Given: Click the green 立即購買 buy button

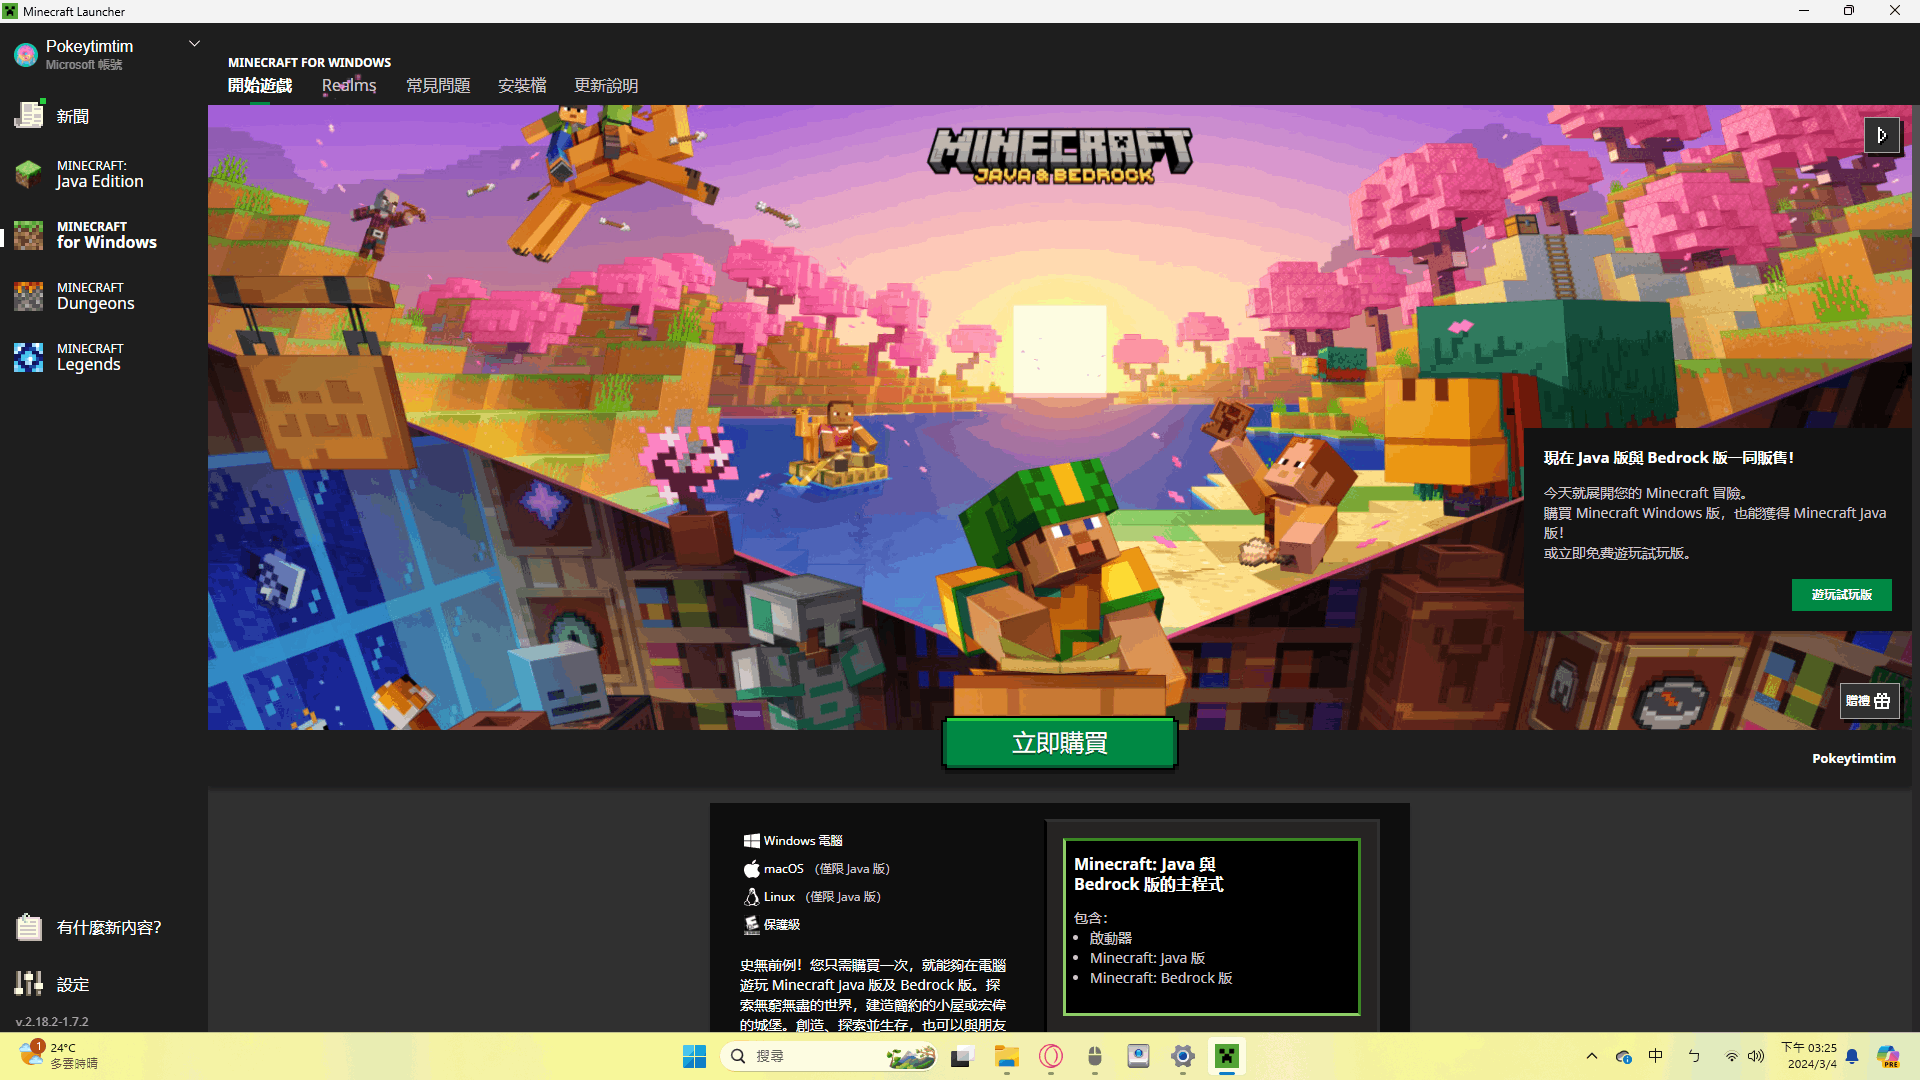Looking at the screenshot, I should pos(1059,743).
